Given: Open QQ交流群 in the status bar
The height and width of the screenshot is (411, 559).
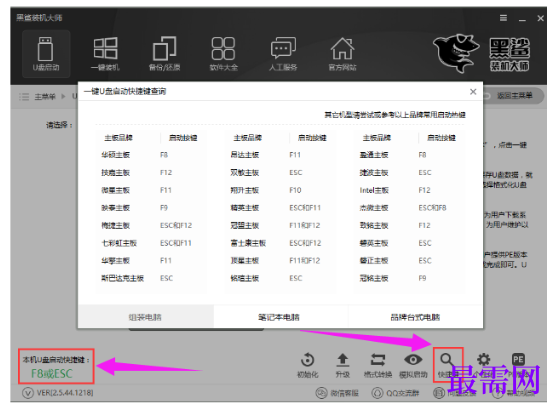Looking at the screenshot, I should tap(396, 393).
